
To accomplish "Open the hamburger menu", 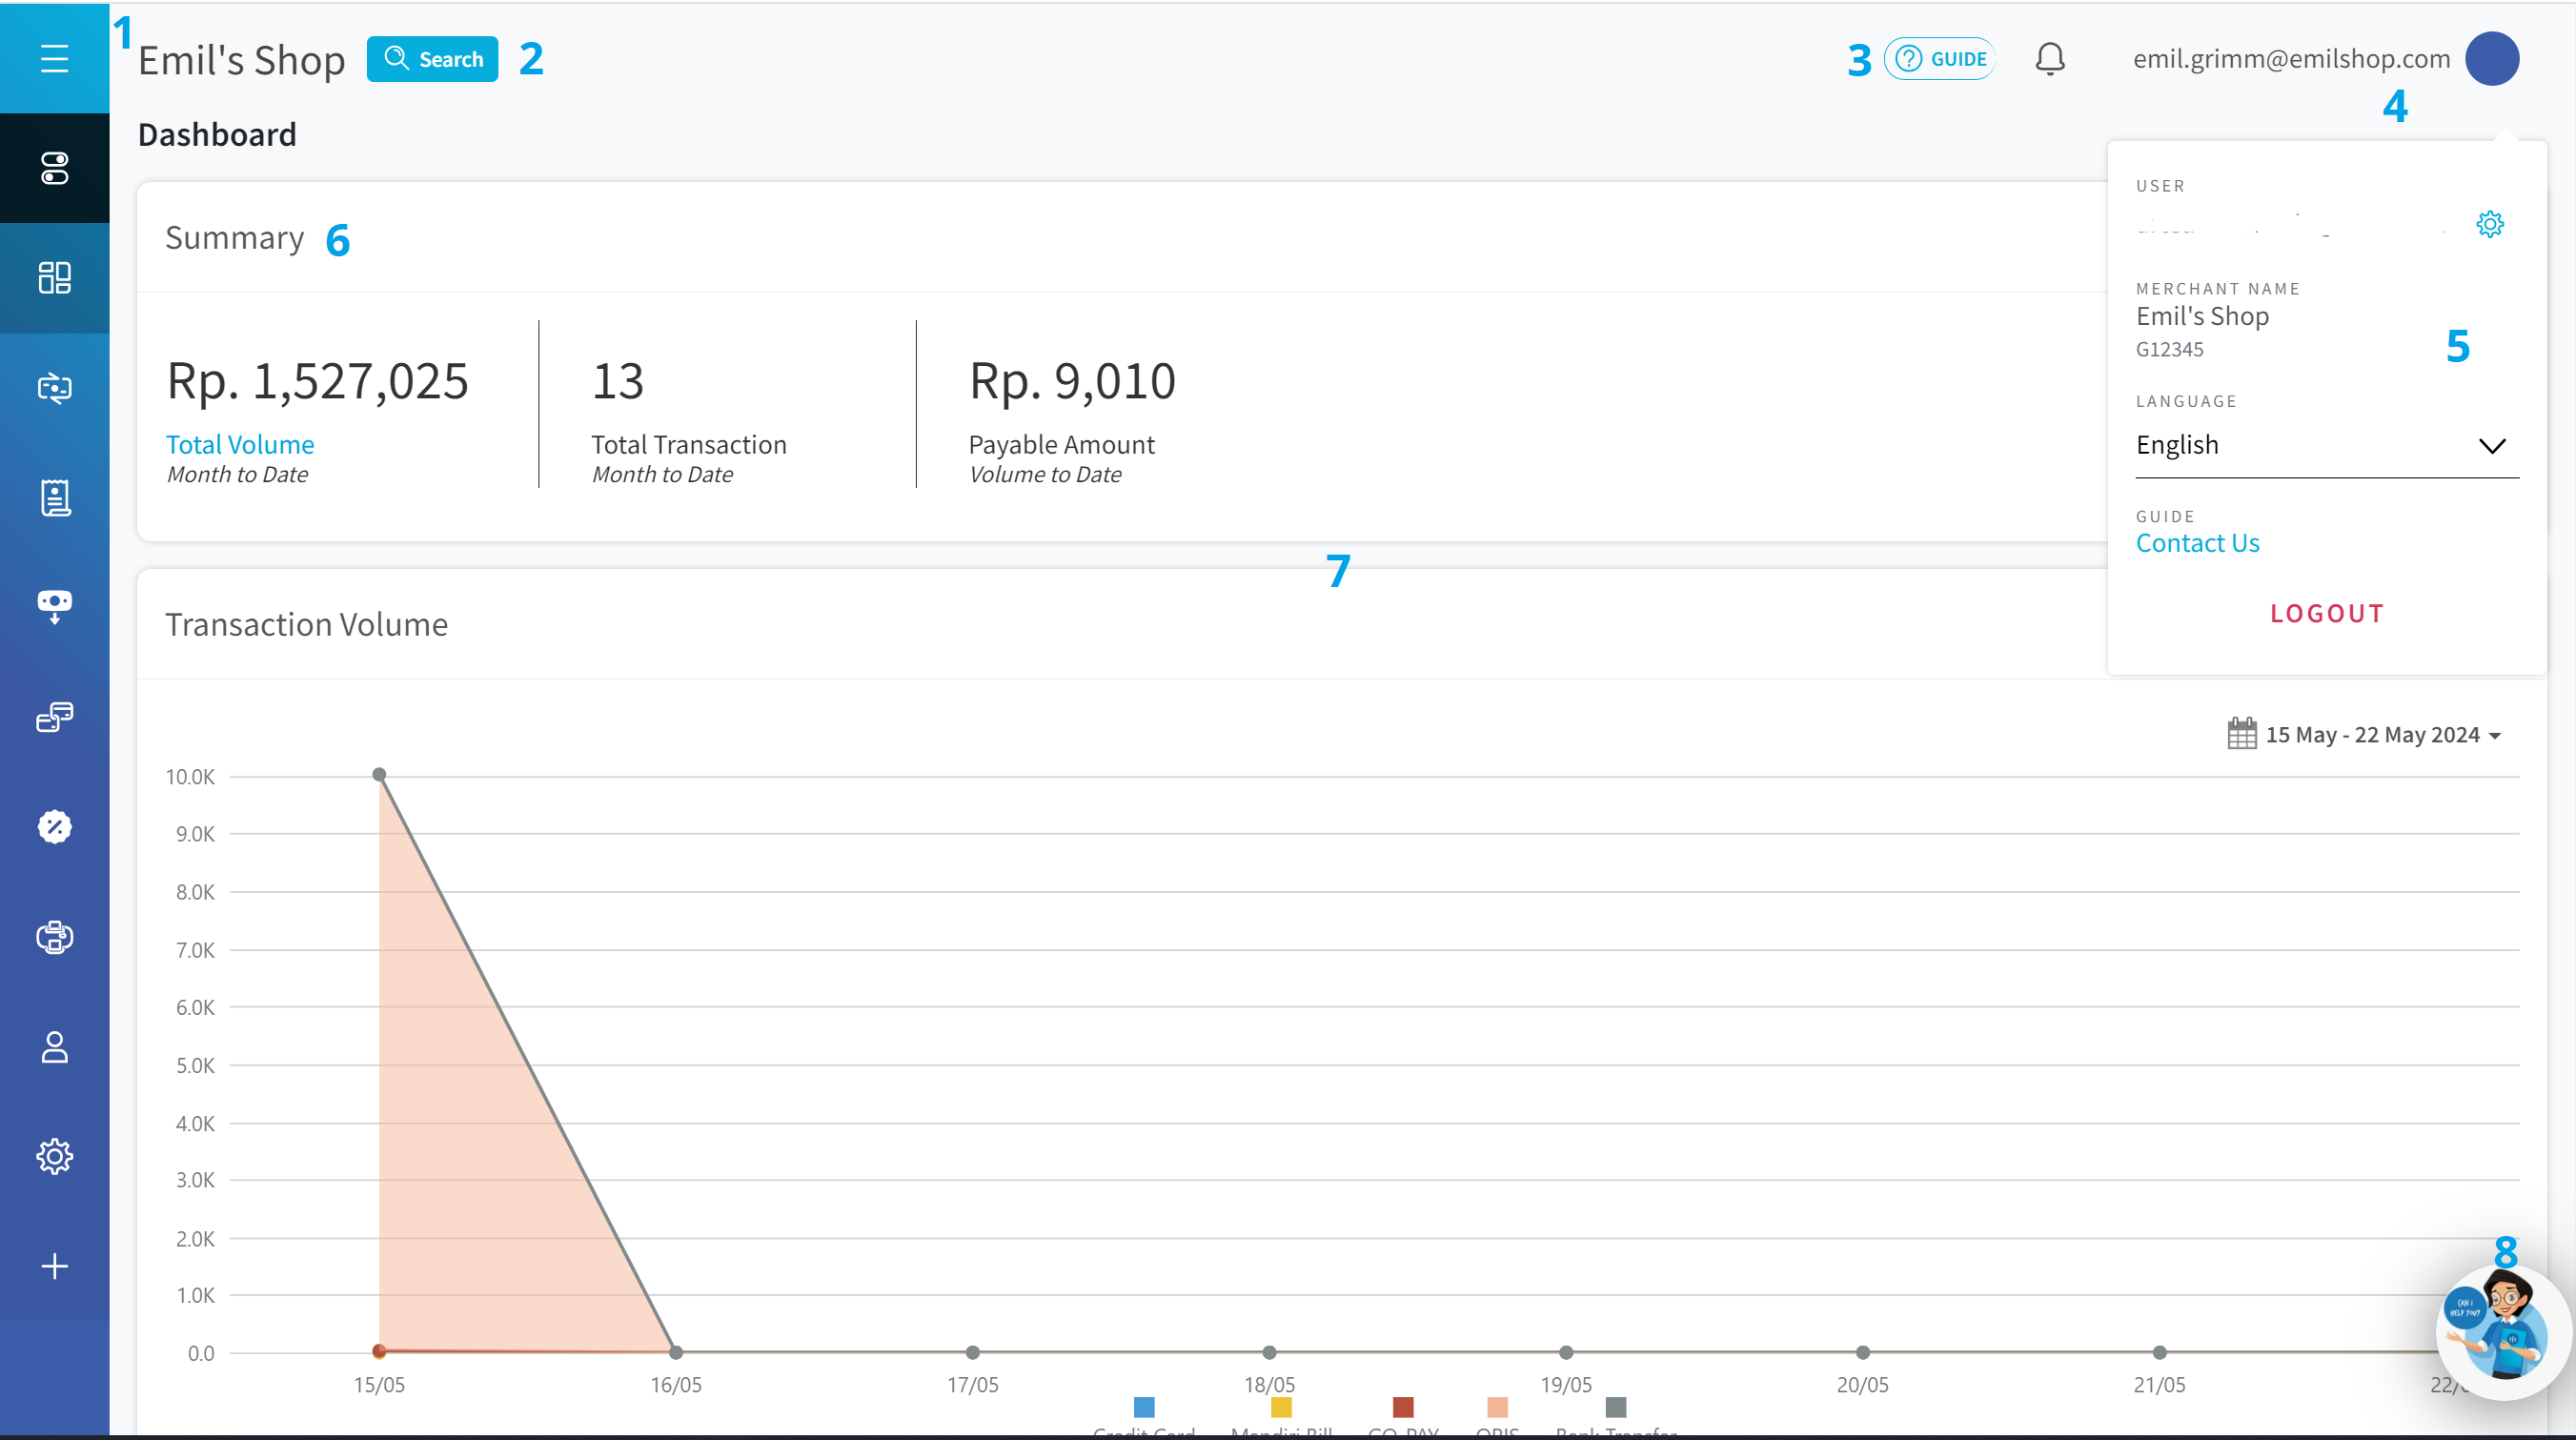I will (x=54, y=58).
